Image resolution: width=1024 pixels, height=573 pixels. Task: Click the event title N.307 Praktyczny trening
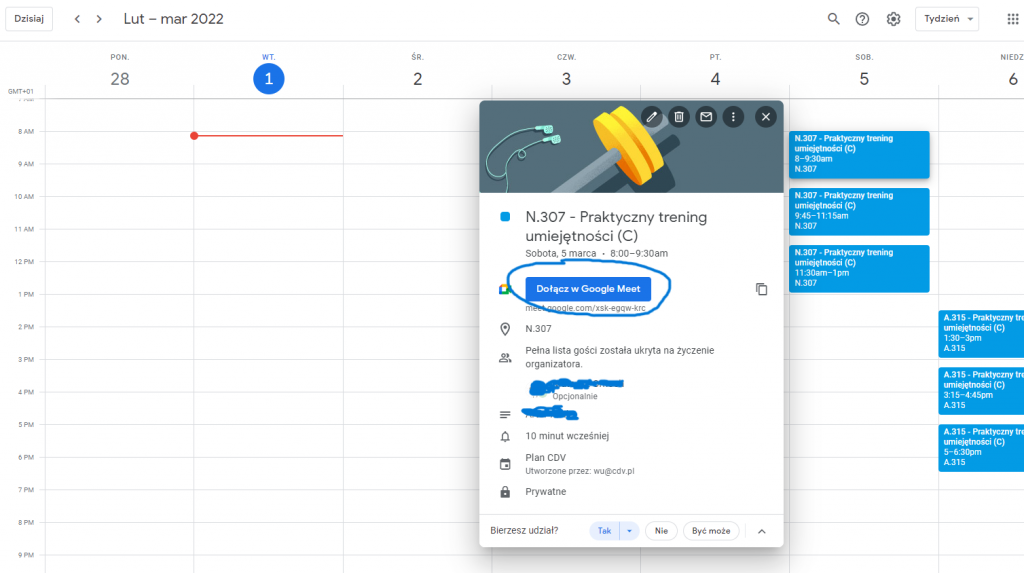tap(616, 226)
